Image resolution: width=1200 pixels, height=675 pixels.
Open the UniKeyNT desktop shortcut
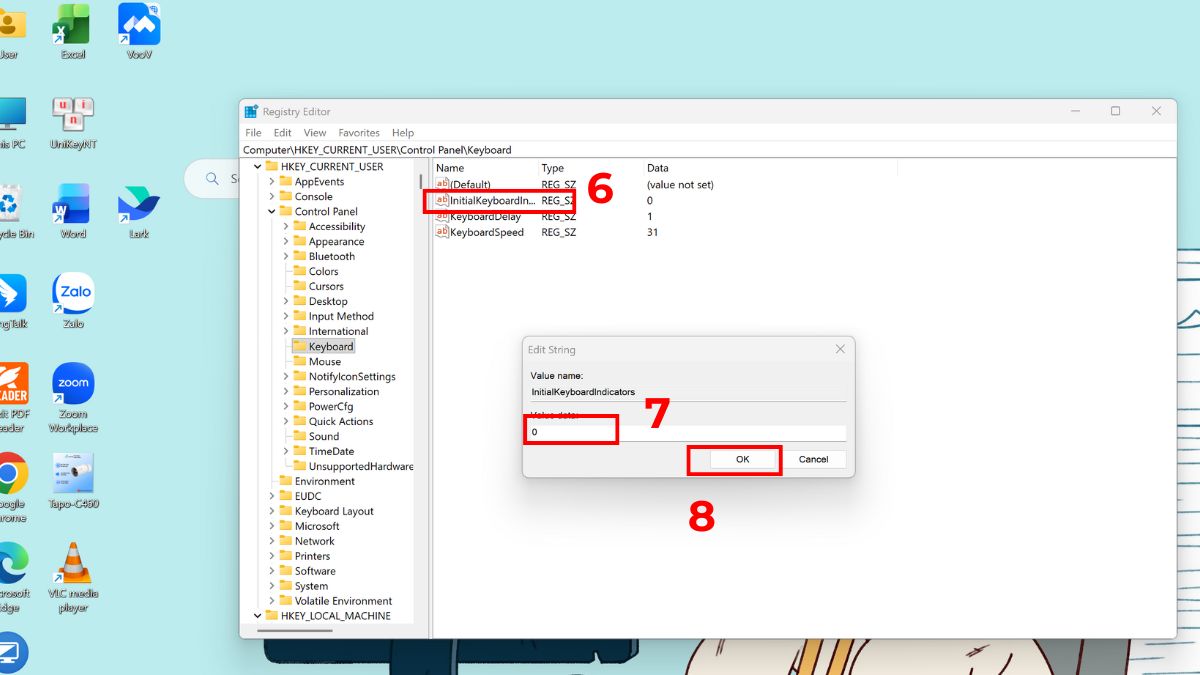coord(73,115)
